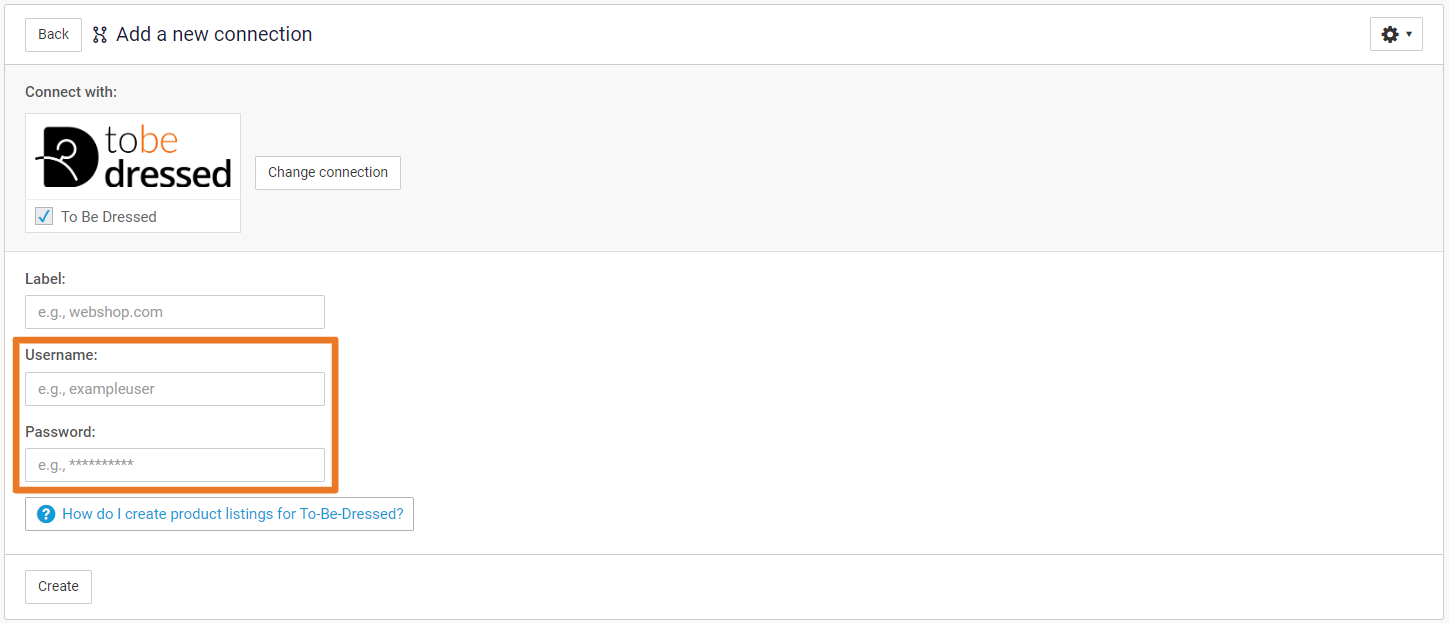Click the 'Password:' field label
Viewport: 1449px width, 623px height.
[x=60, y=432]
